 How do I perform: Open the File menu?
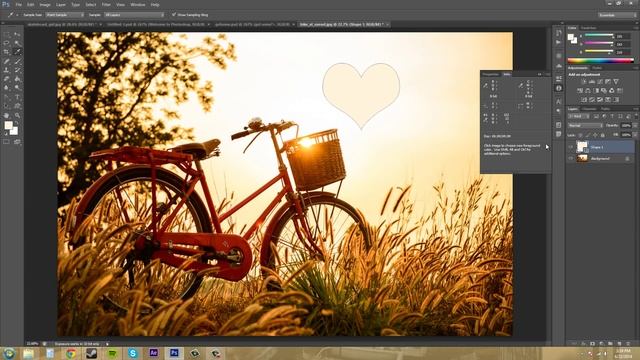(18, 4)
